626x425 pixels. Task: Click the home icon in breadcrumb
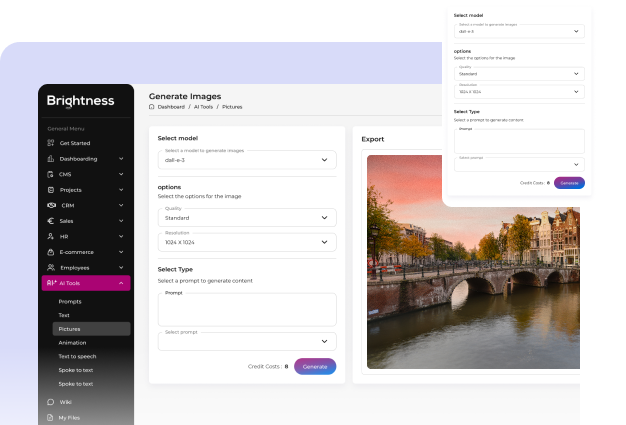coord(152,106)
